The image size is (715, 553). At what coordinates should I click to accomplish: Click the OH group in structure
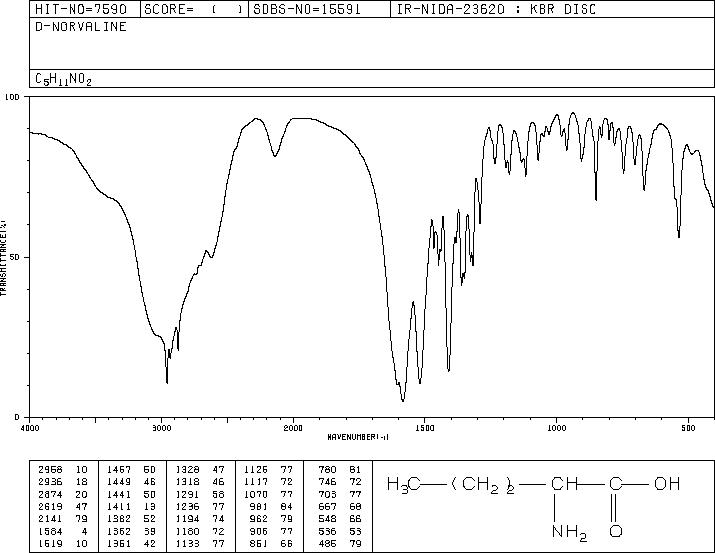[x=667, y=483]
